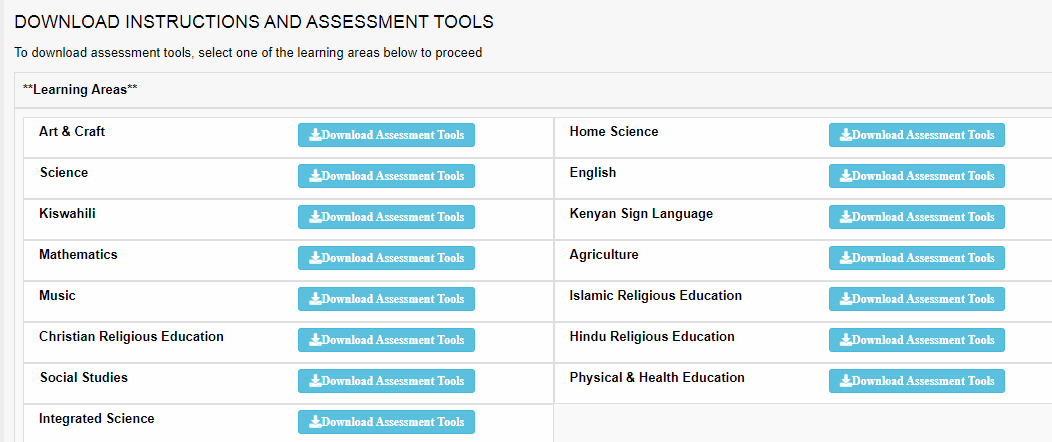Viewport: 1052px width, 442px height.
Task: Download Physical & Health Education tools
Action: click(916, 381)
